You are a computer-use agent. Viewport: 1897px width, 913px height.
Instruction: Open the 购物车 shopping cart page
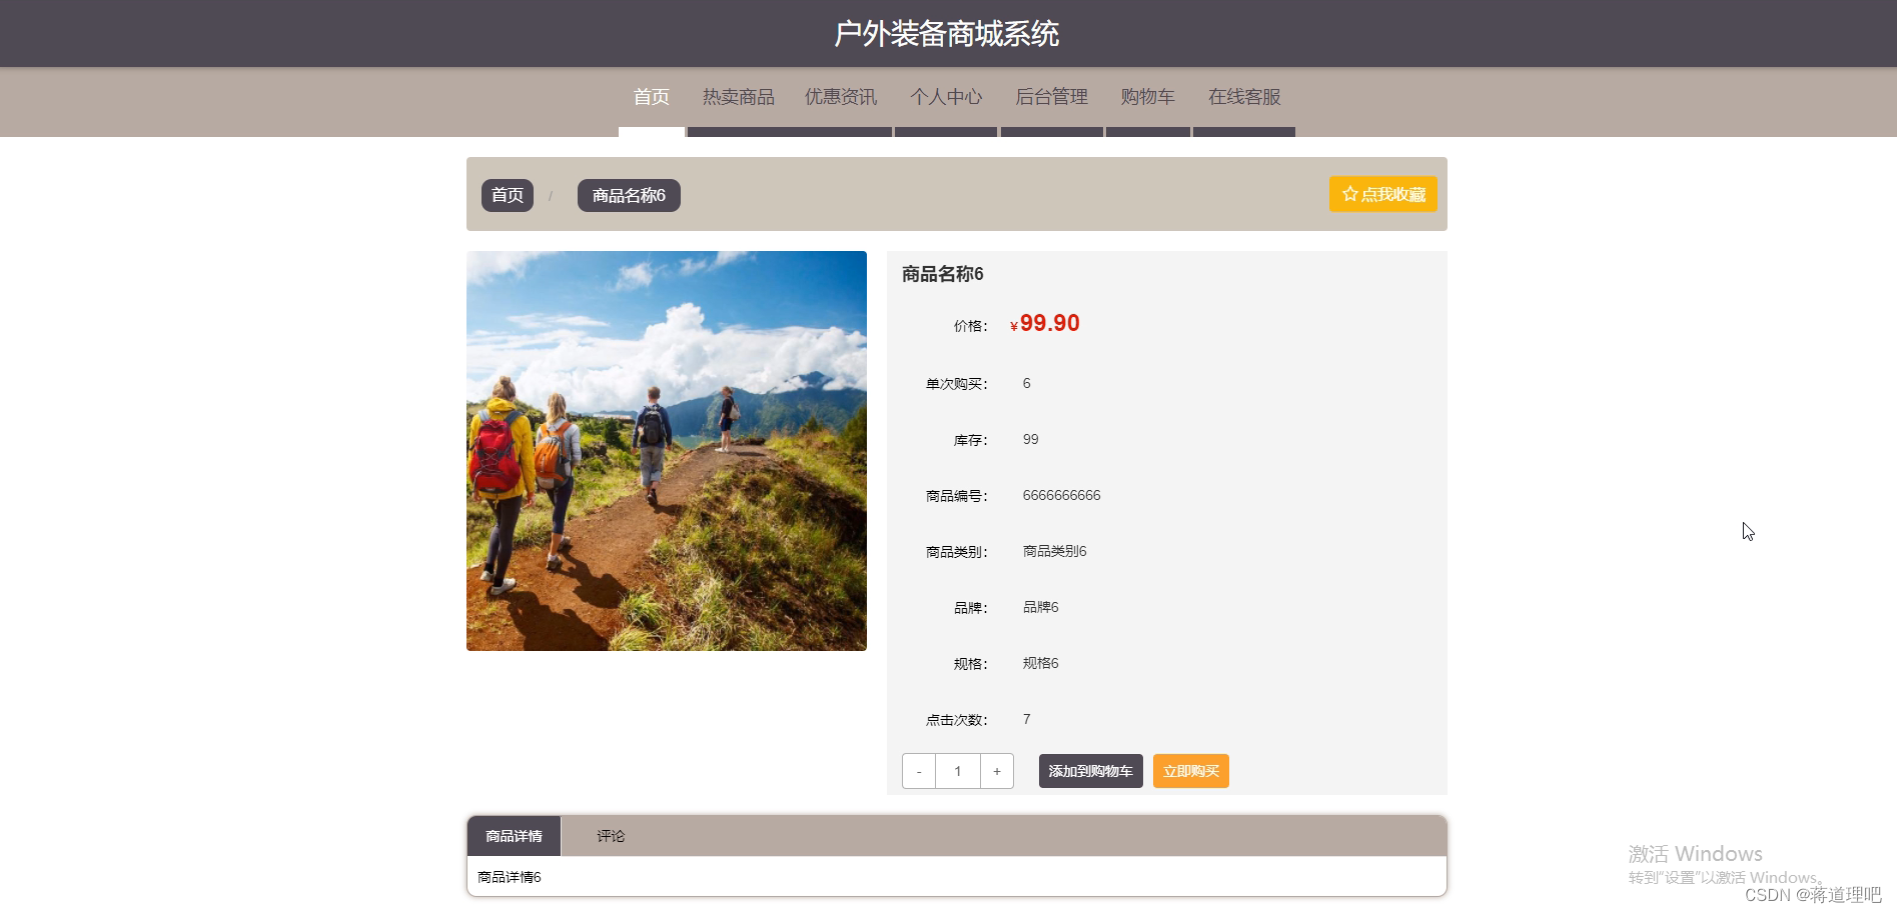(1147, 96)
